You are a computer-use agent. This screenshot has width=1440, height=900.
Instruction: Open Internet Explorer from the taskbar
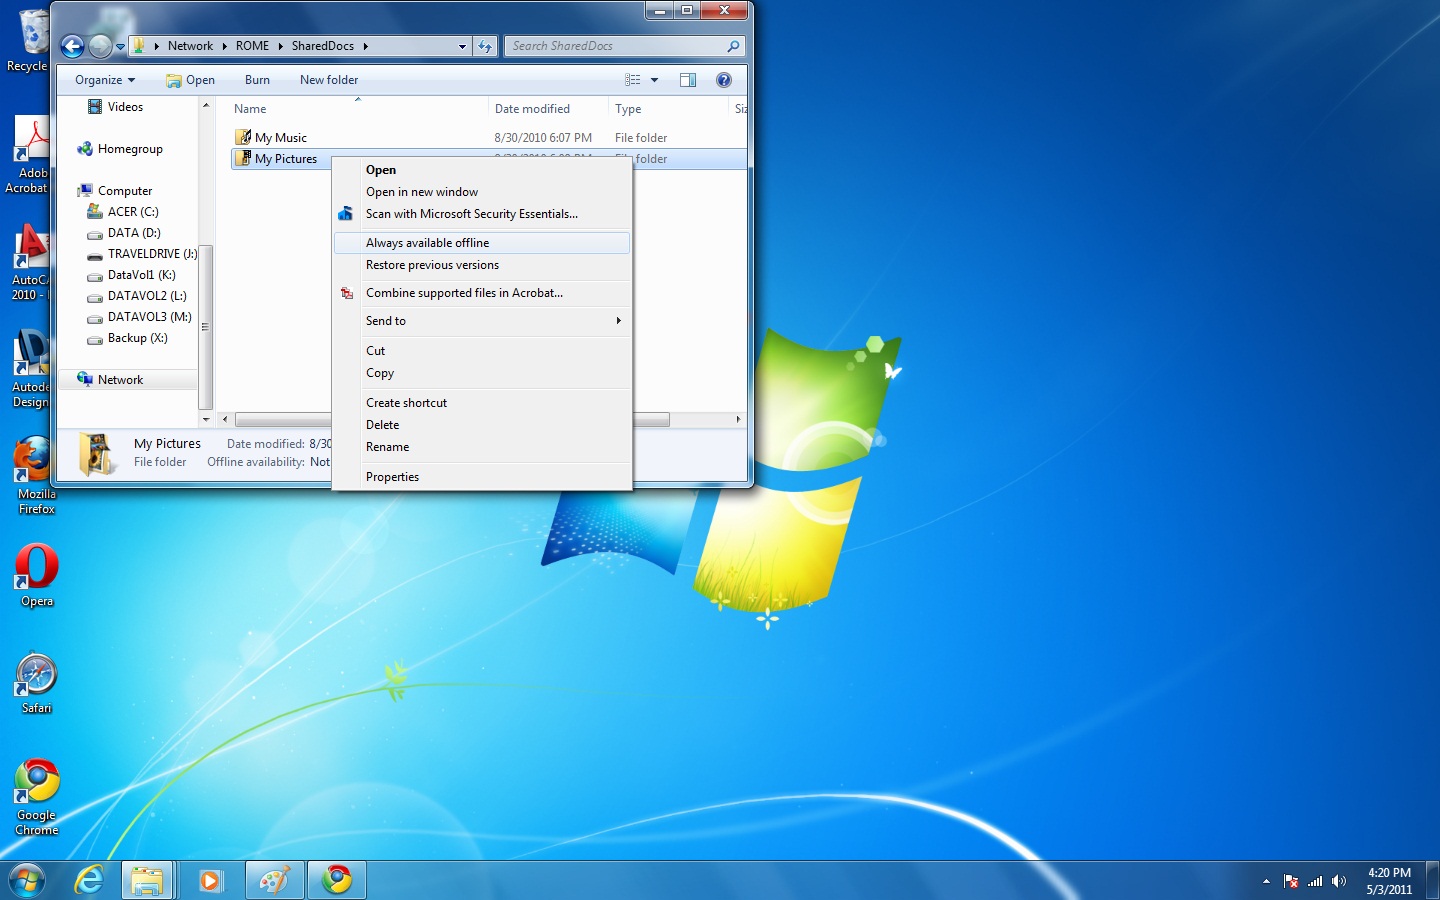click(89, 880)
